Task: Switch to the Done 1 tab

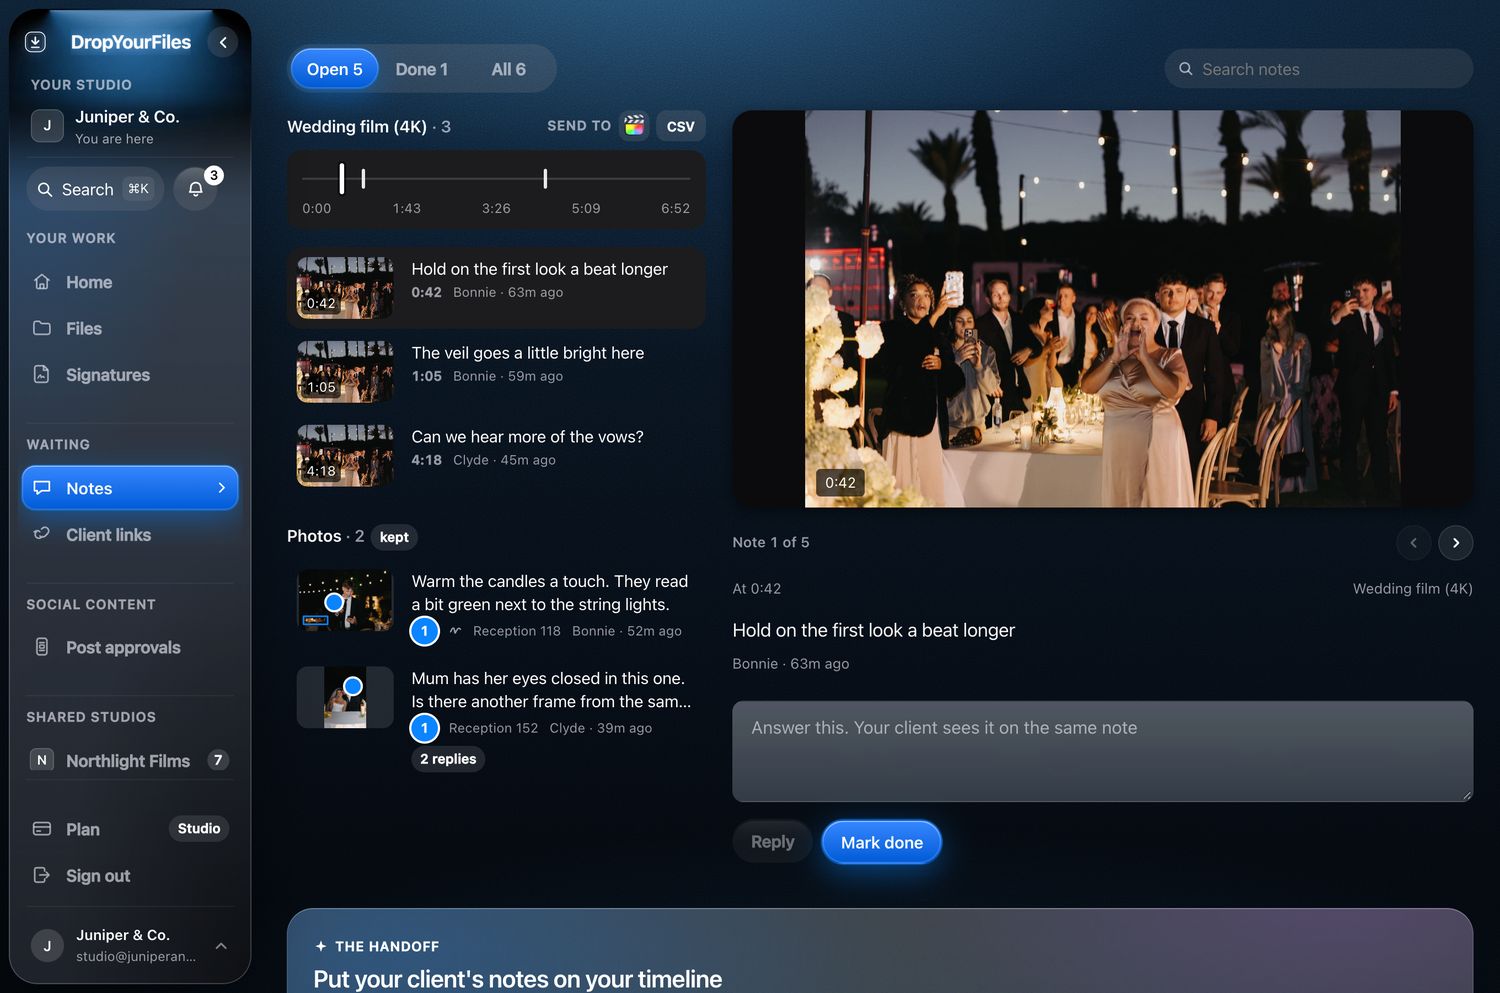Action: pyautogui.click(x=422, y=69)
